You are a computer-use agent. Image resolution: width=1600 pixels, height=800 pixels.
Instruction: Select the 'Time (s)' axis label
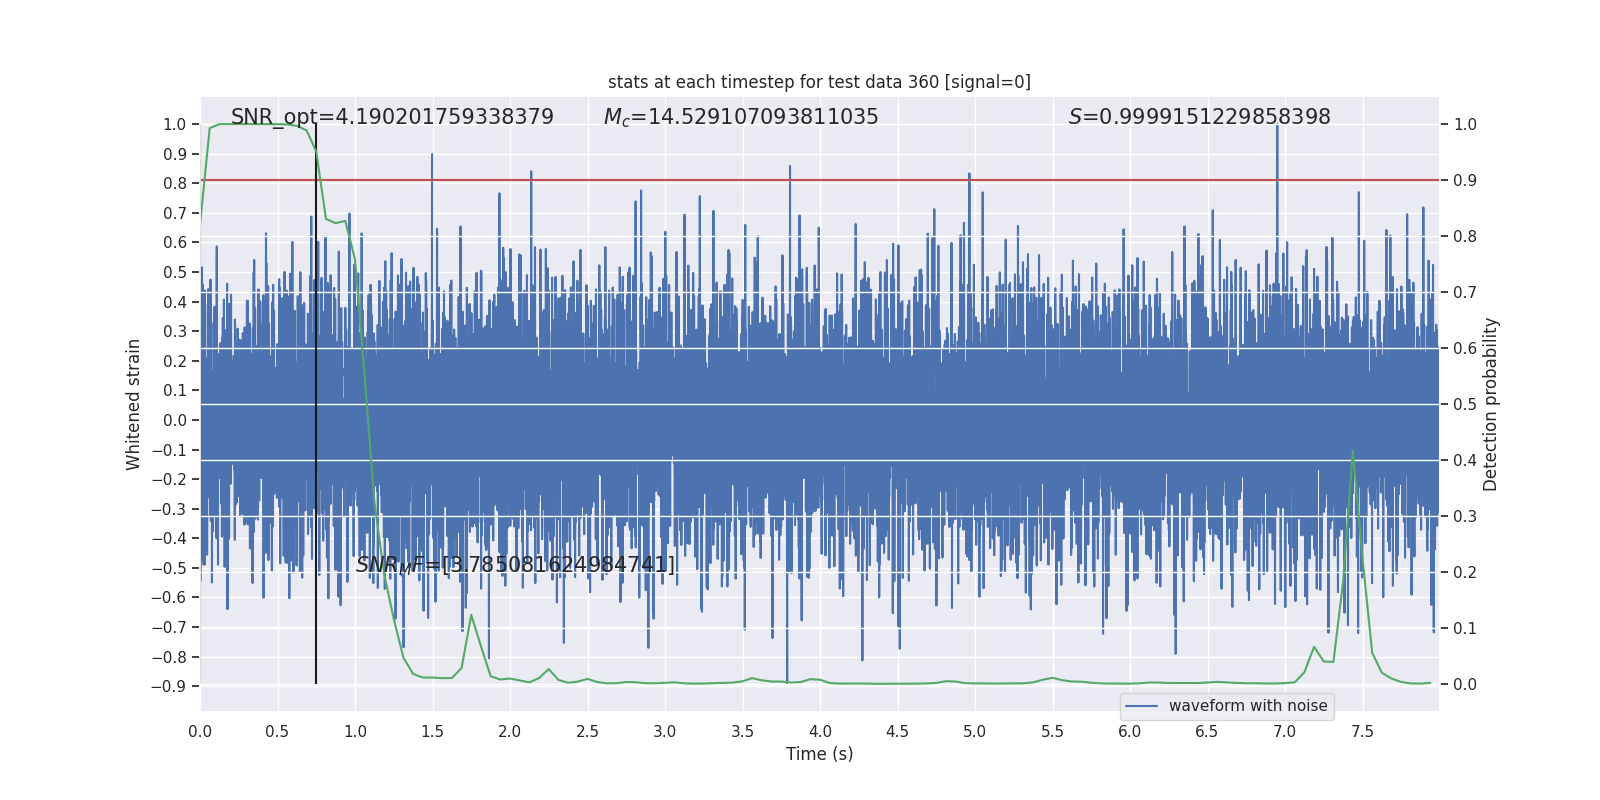click(x=819, y=754)
